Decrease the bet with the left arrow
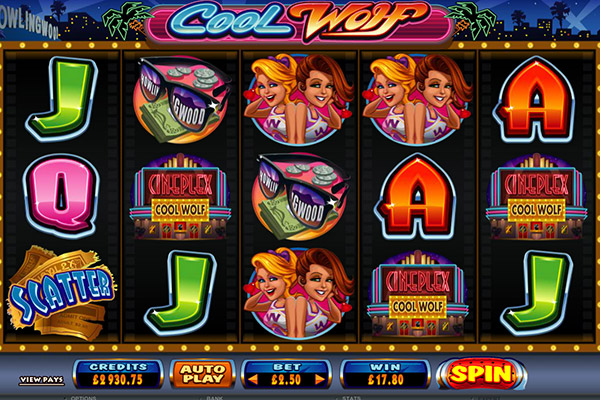This screenshot has width=600, height=400. [x=253, y=380]
